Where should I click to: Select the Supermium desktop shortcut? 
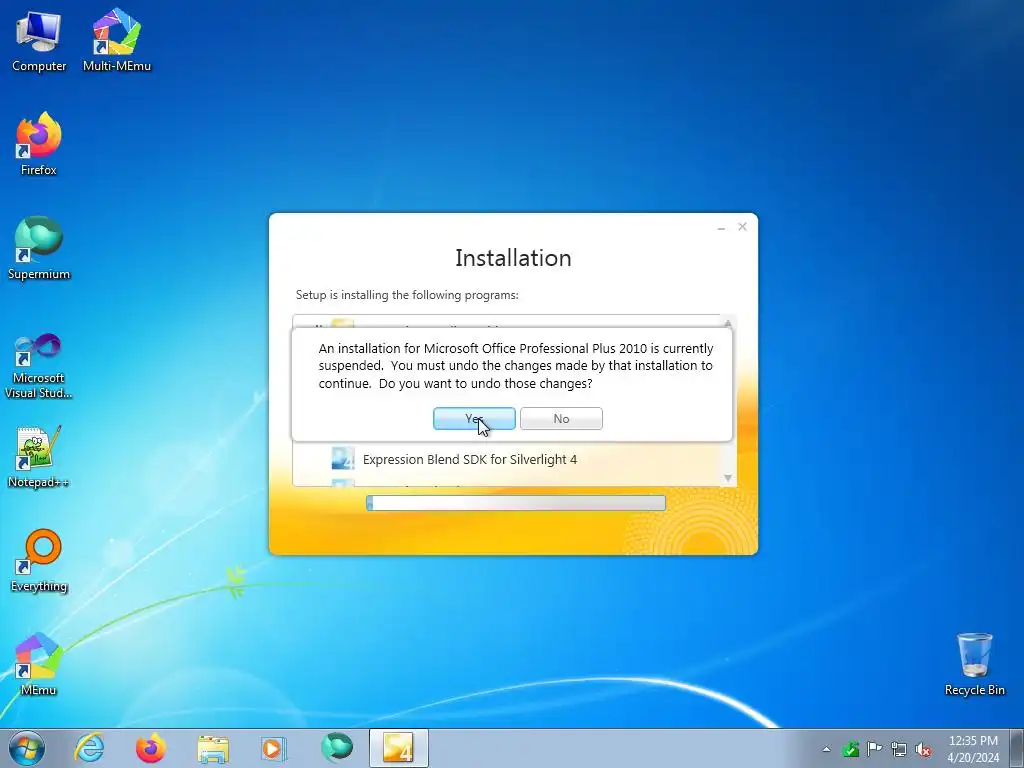[x=39, y=248]
